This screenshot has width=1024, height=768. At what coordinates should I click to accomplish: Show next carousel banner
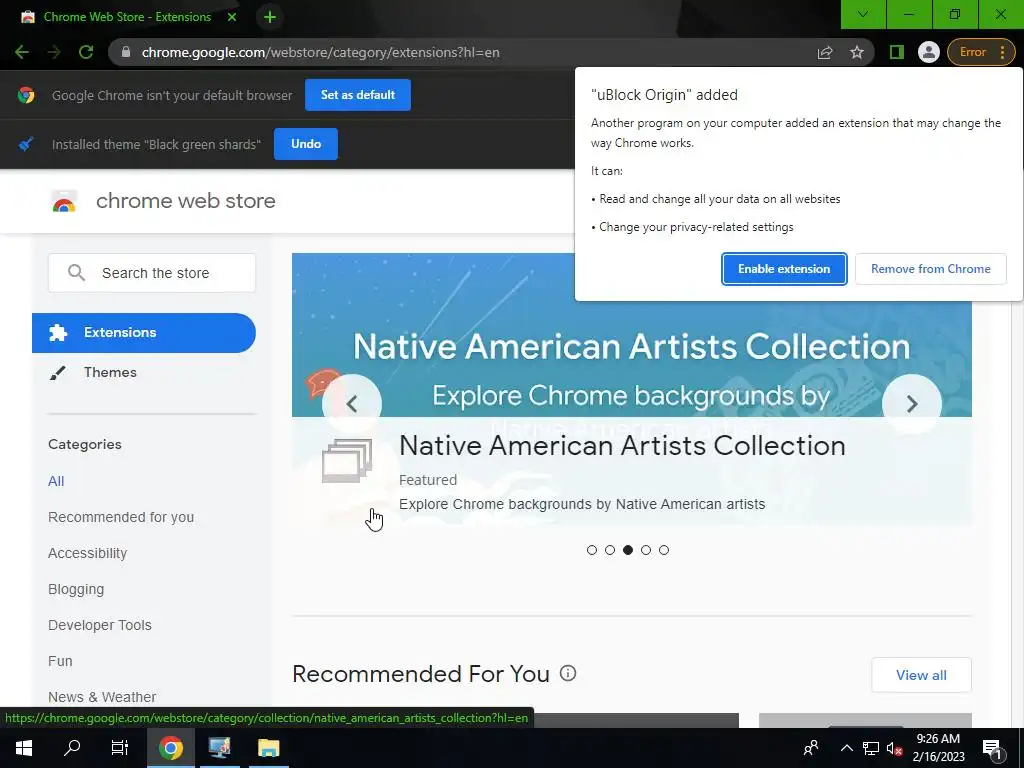coord(912,404)
